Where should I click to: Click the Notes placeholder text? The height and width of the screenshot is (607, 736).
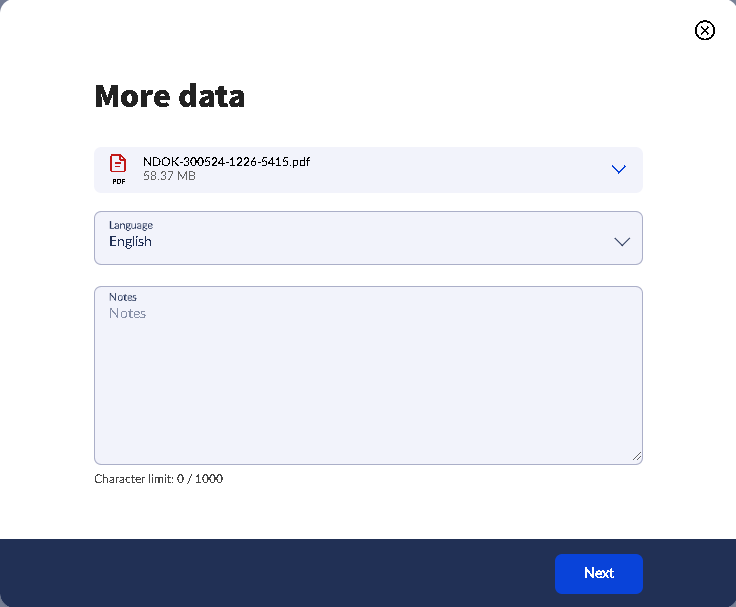(128, 314)
